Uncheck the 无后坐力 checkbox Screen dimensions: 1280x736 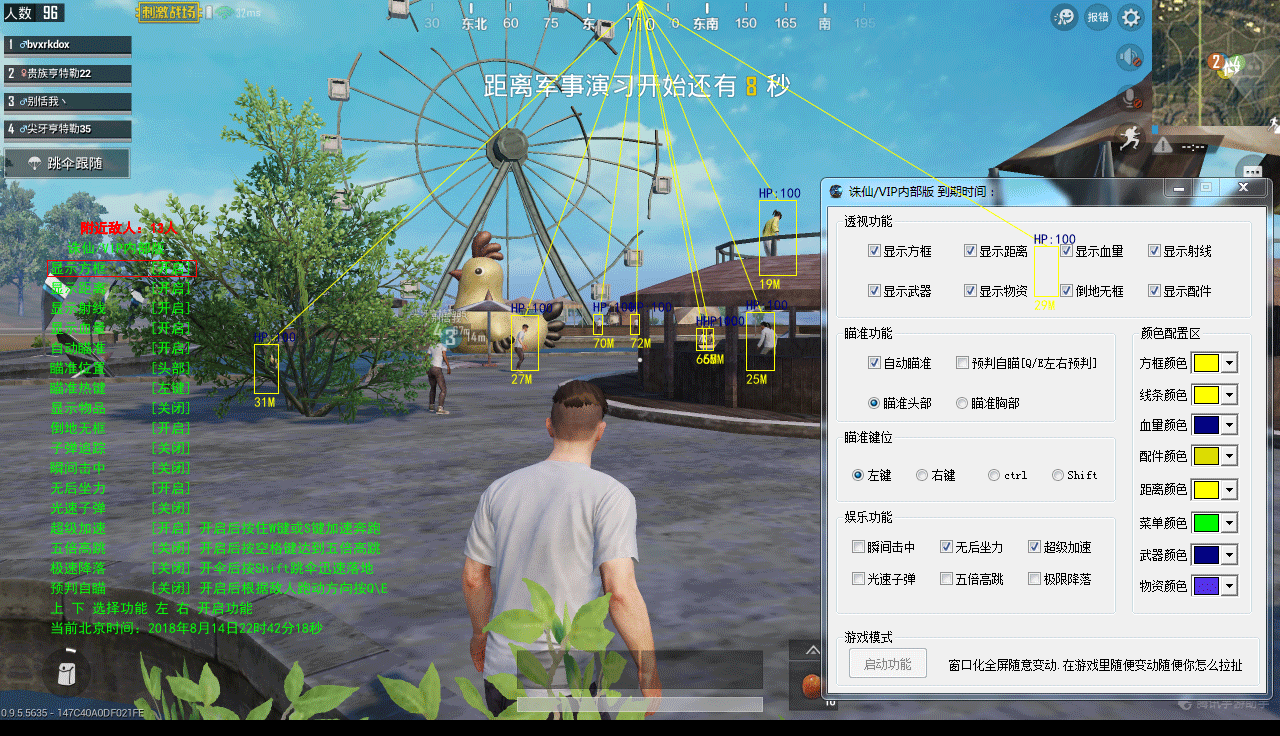(947, 547)
